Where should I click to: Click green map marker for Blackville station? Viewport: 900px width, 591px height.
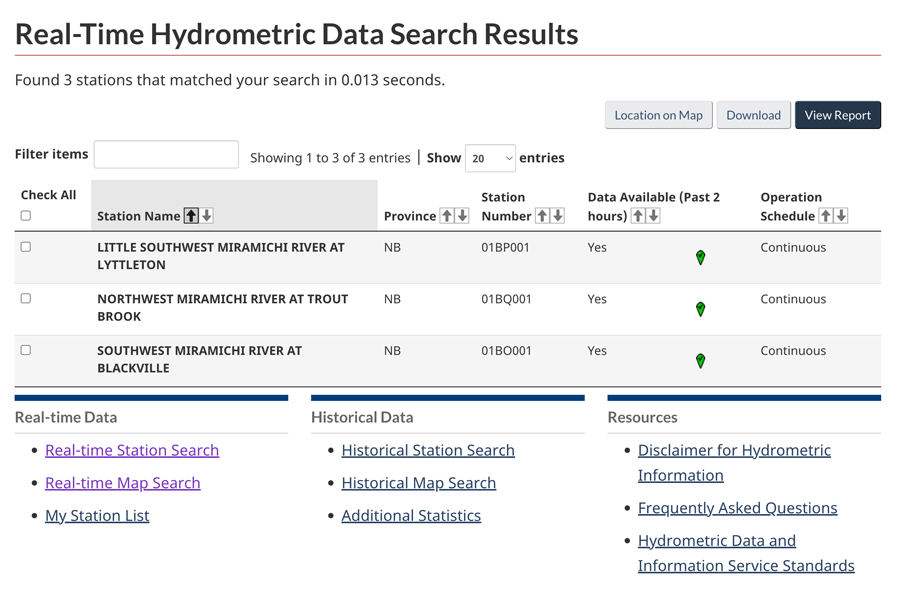coord(700,361)
